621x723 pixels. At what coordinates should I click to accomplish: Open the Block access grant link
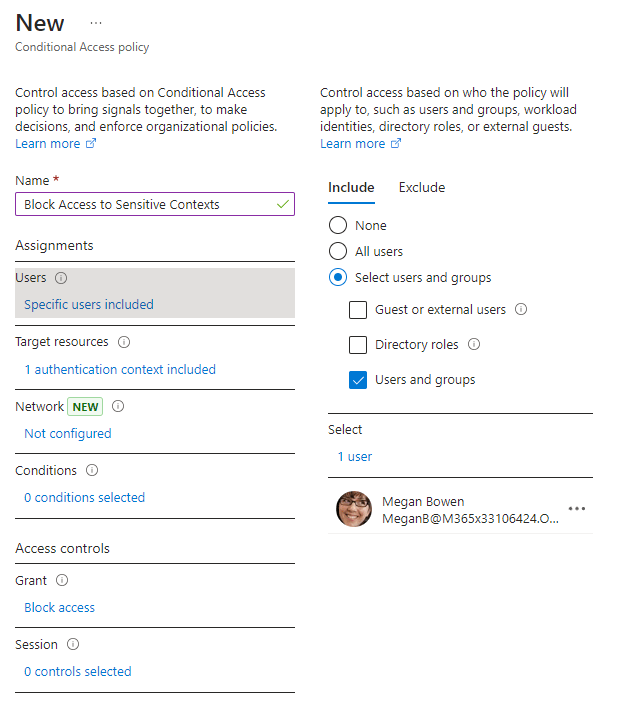point(60,608)
